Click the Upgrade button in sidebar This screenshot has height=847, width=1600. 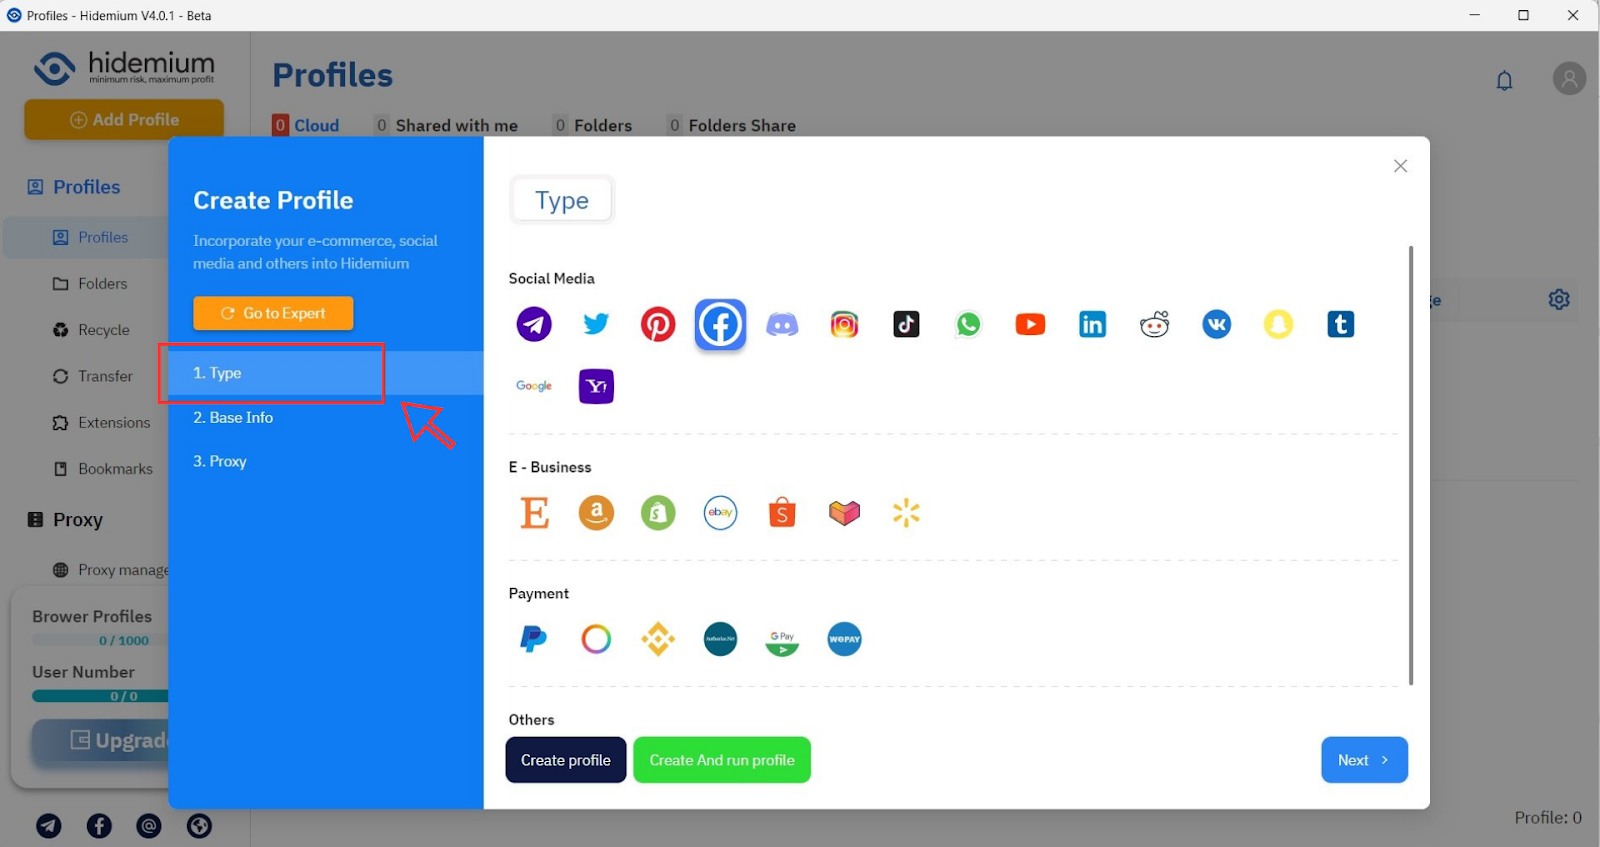(101, 741)
